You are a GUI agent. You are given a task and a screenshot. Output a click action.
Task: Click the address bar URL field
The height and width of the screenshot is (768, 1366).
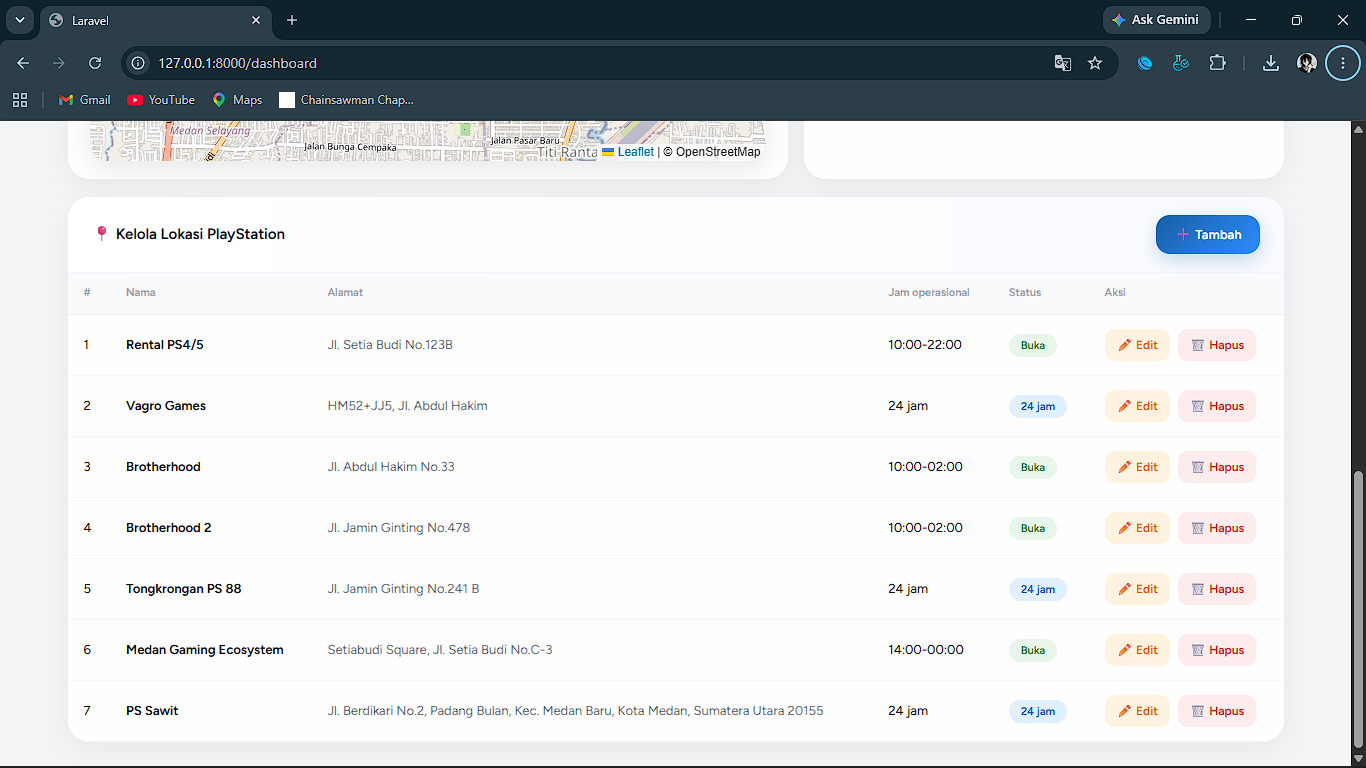coord(600,63)
